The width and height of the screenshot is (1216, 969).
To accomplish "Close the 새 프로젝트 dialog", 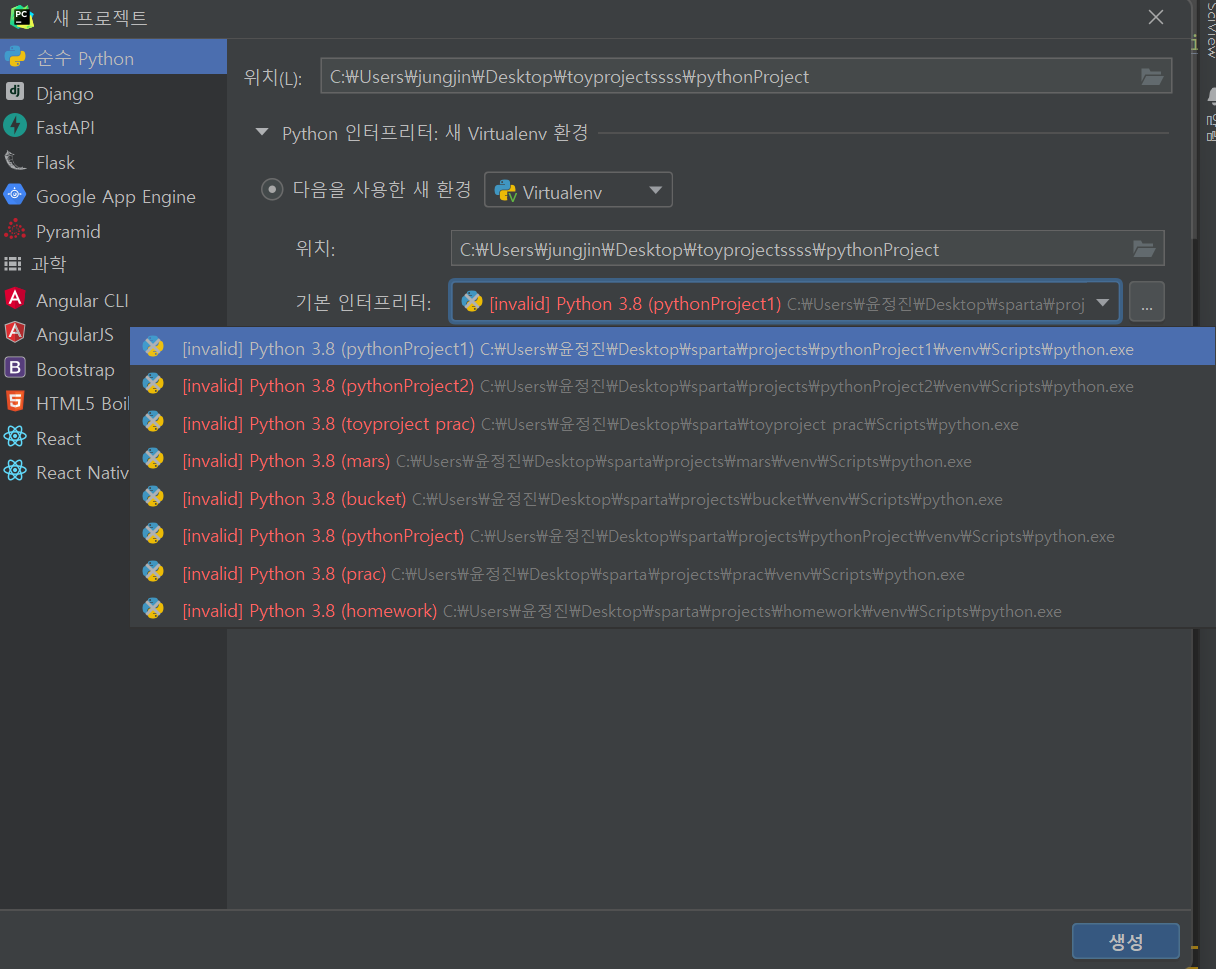I will coord(1156,17).
